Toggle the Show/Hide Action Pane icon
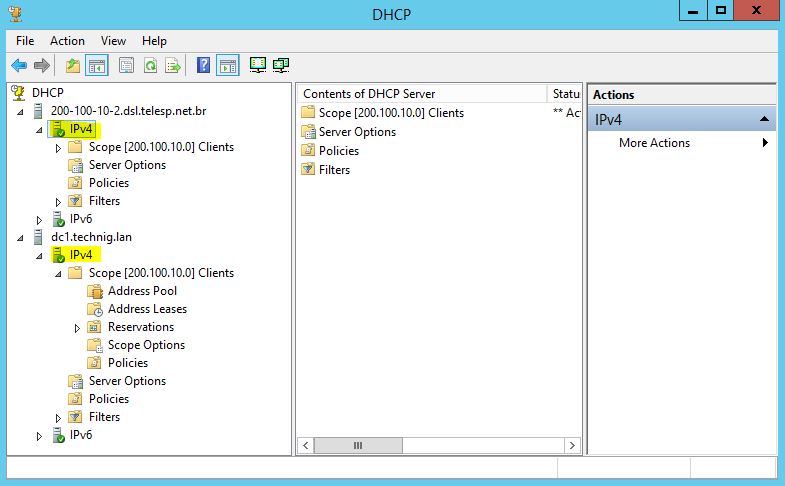785x486 pixels. coord(228,66)
